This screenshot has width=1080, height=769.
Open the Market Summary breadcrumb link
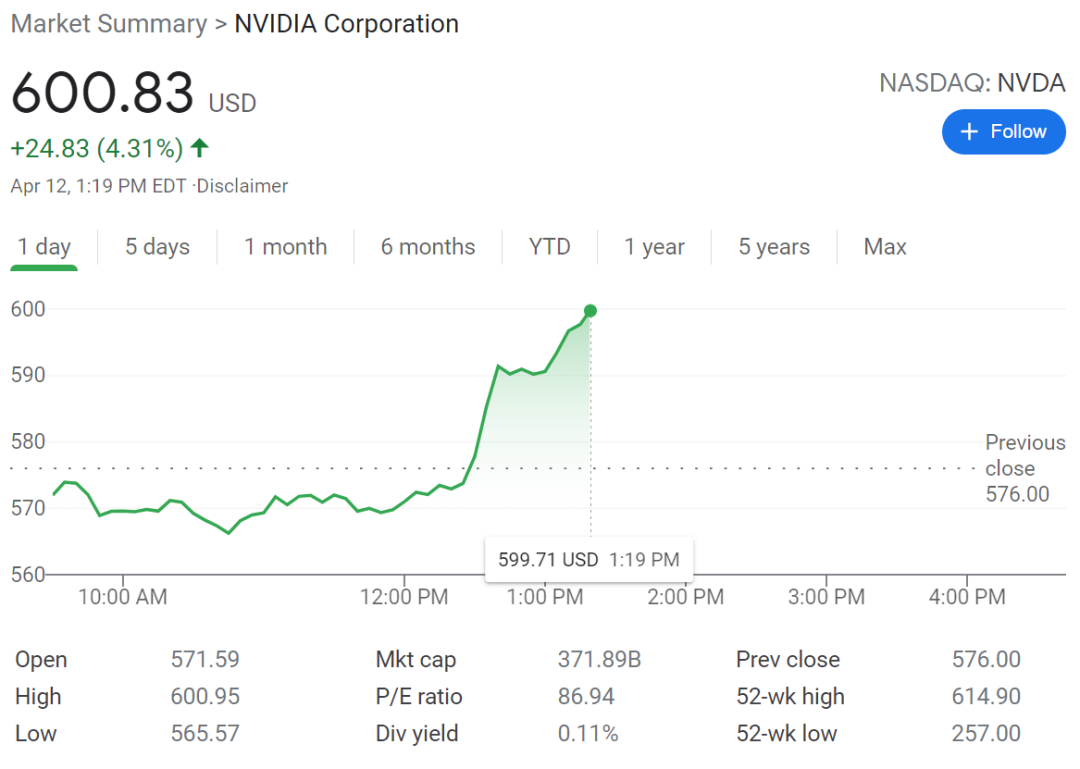click(x=108, y=24)
